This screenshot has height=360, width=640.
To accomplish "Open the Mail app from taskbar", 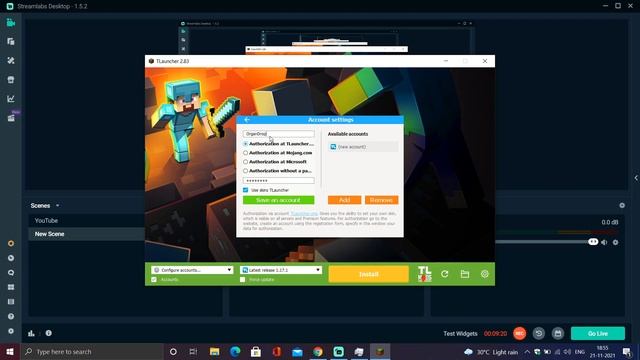I will point(297,351).
